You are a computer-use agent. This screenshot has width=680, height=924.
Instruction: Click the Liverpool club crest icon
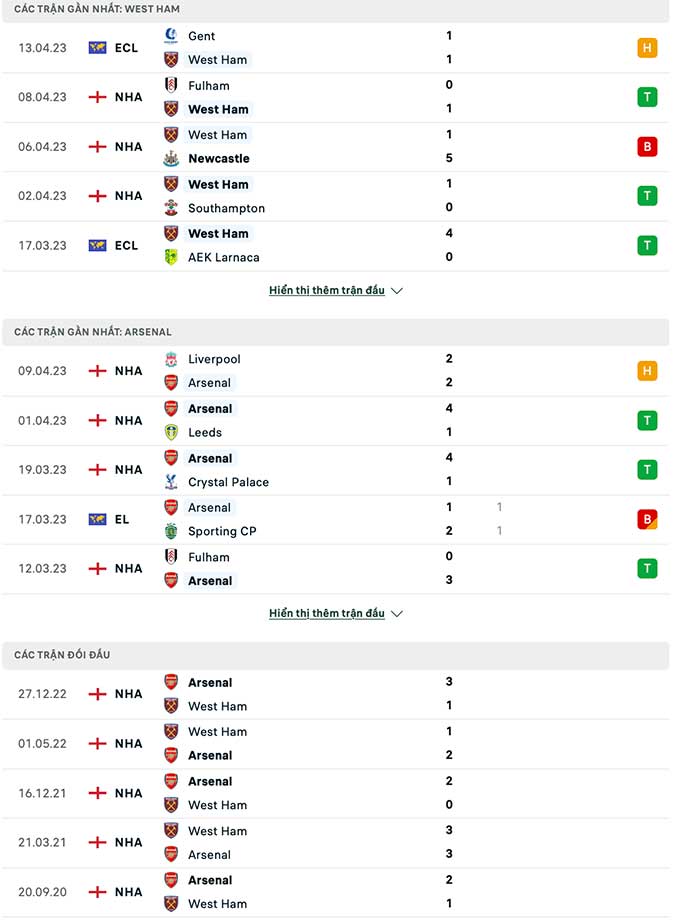pyautogui.click(x=171, y=359)
